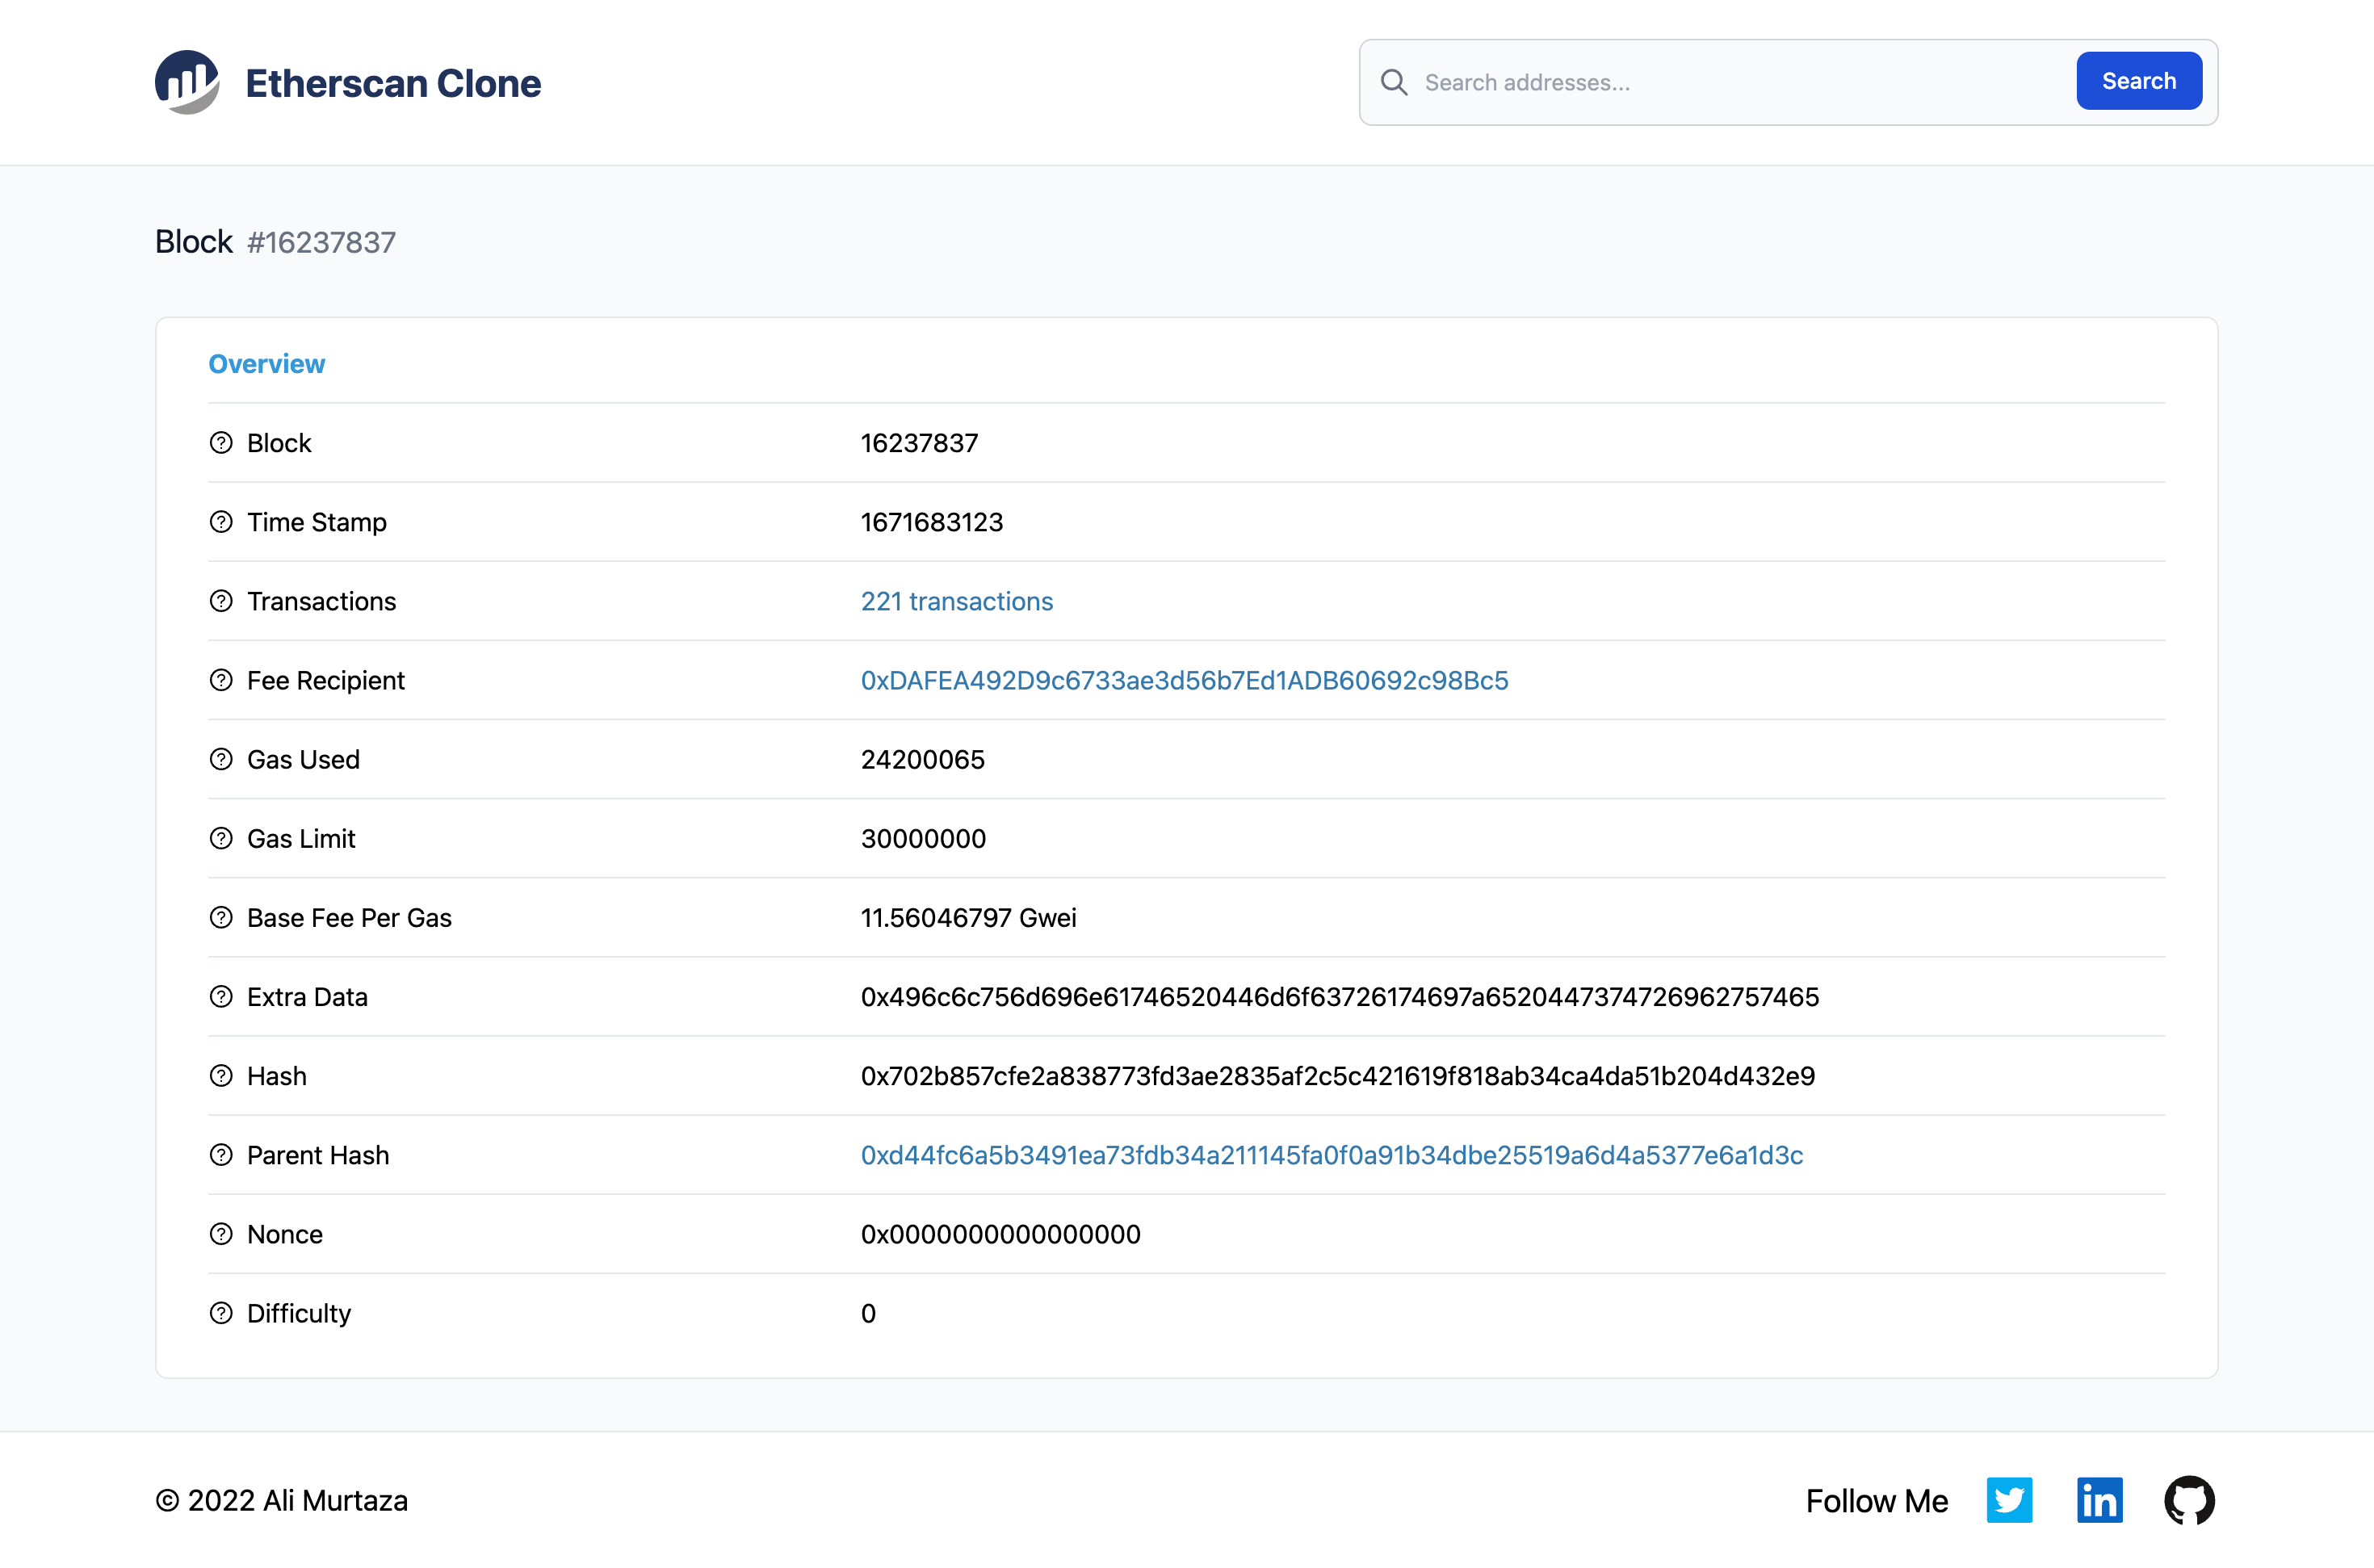Click the Etherscan Clone title text

[393, 83]
